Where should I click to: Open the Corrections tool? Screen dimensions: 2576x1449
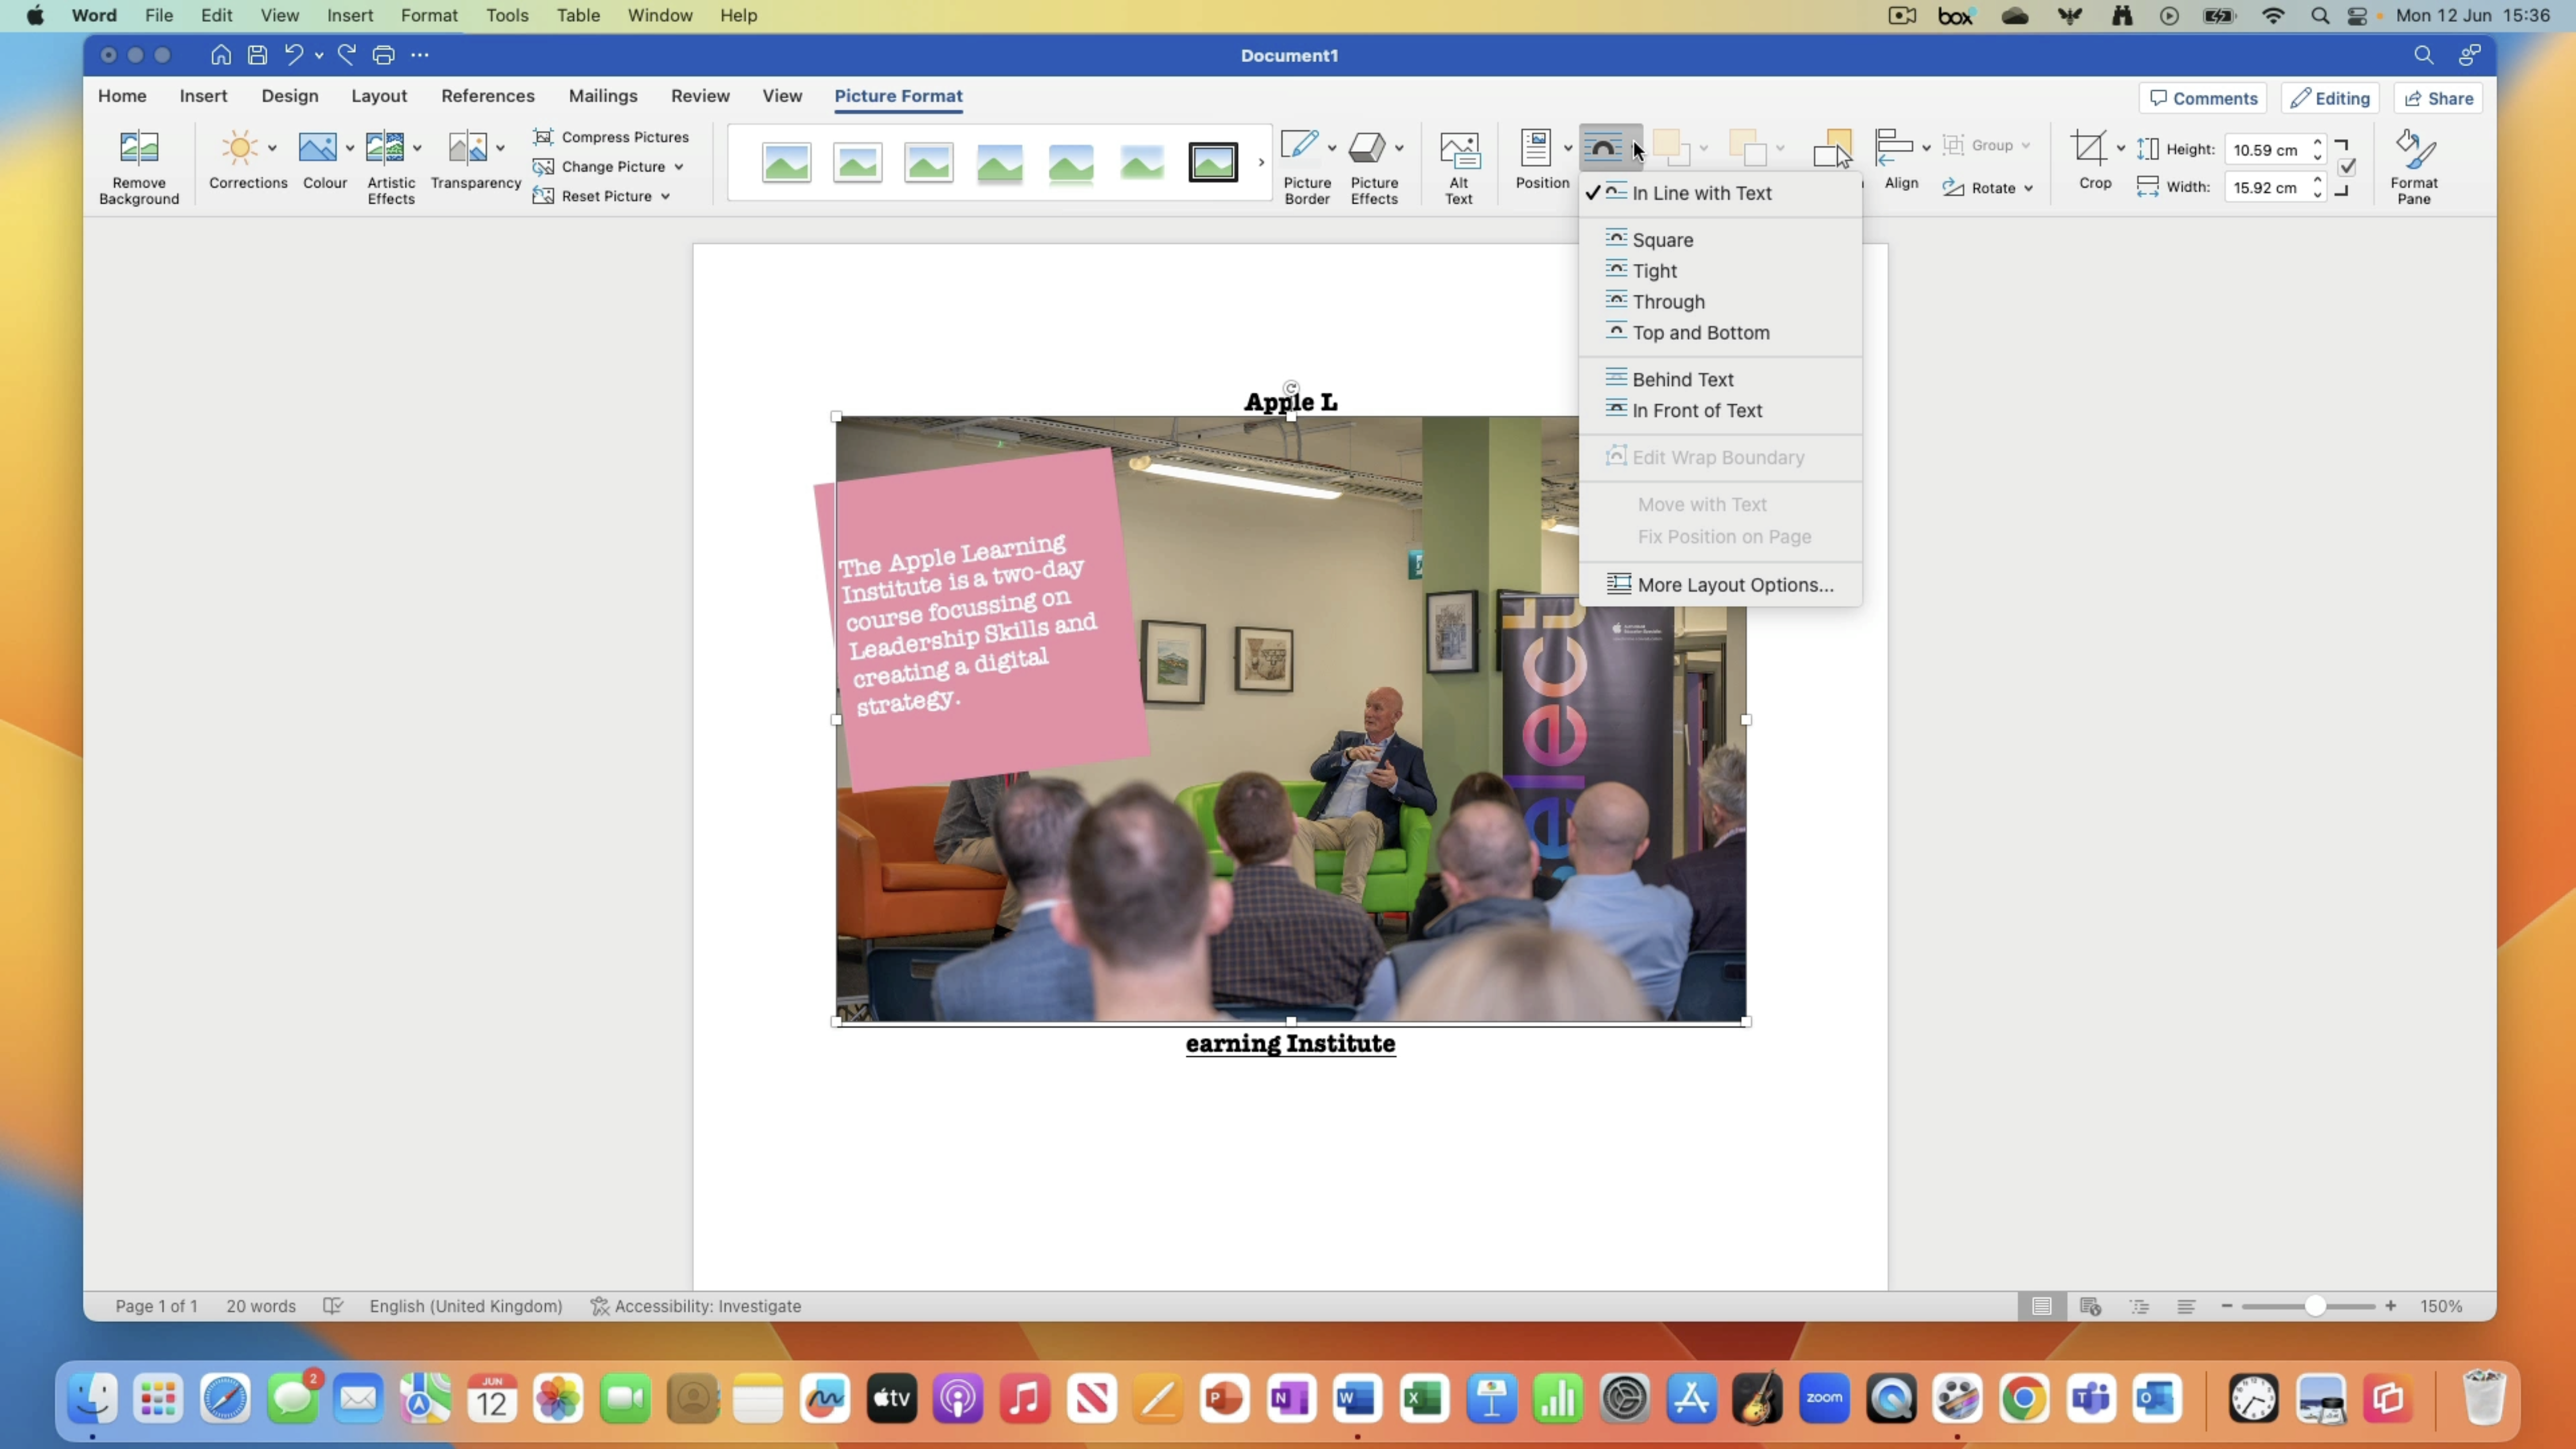pyautogui.click(x=240, y=148)
